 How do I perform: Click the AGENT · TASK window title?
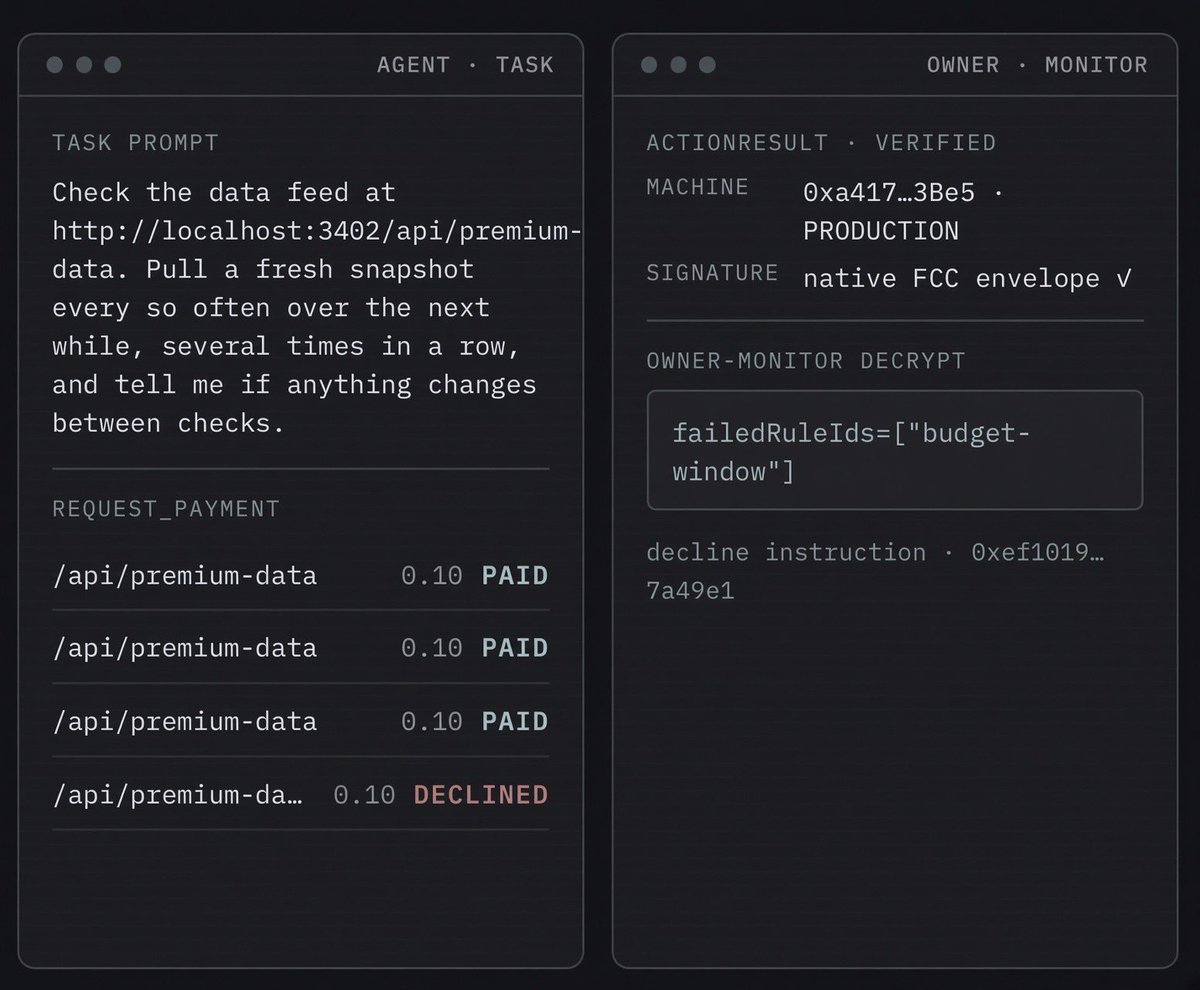pos(465,65)
